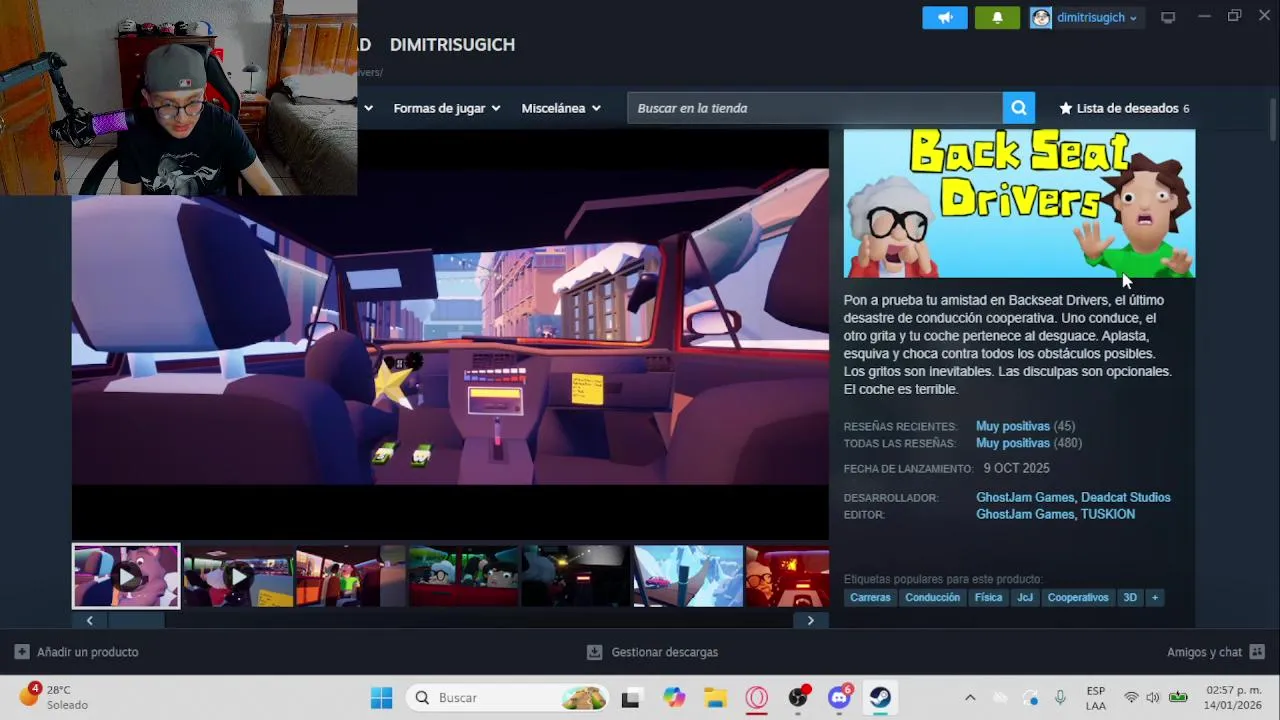
Task: Click the Conducción tag
Action: pos(932,597)
